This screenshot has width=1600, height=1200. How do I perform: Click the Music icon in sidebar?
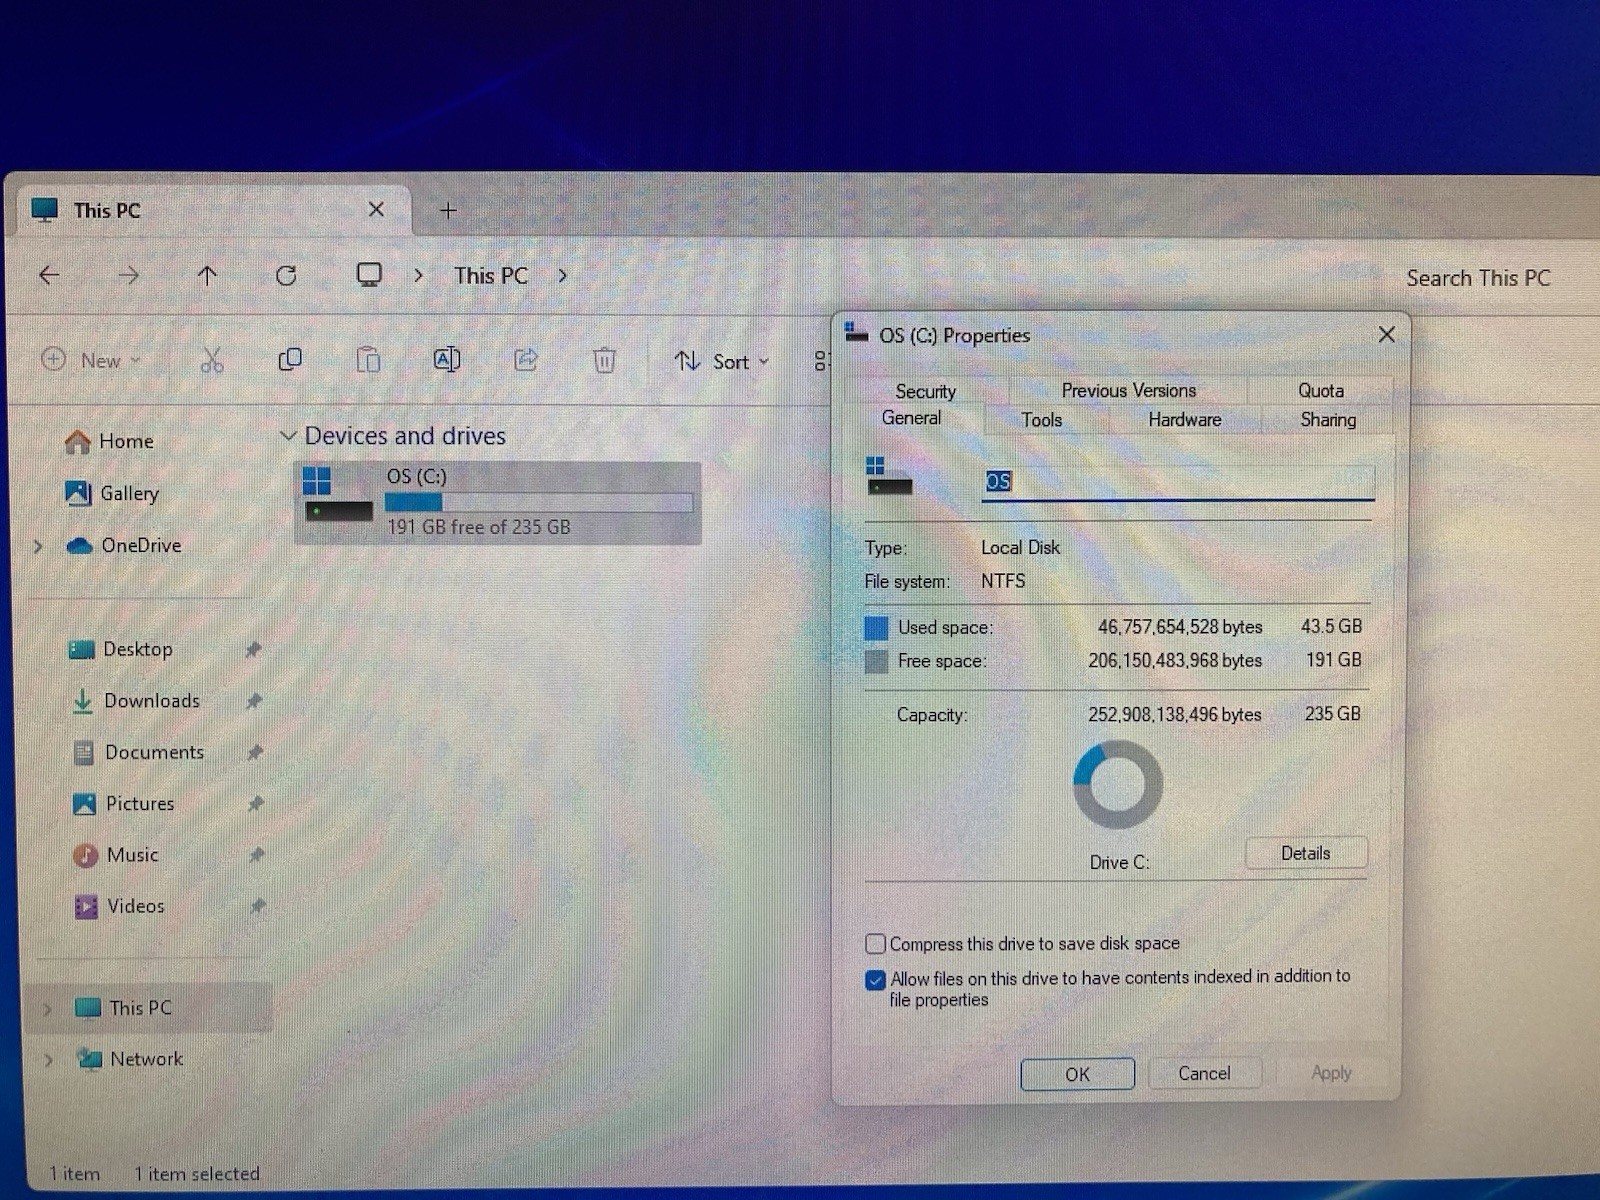[86, 855]
